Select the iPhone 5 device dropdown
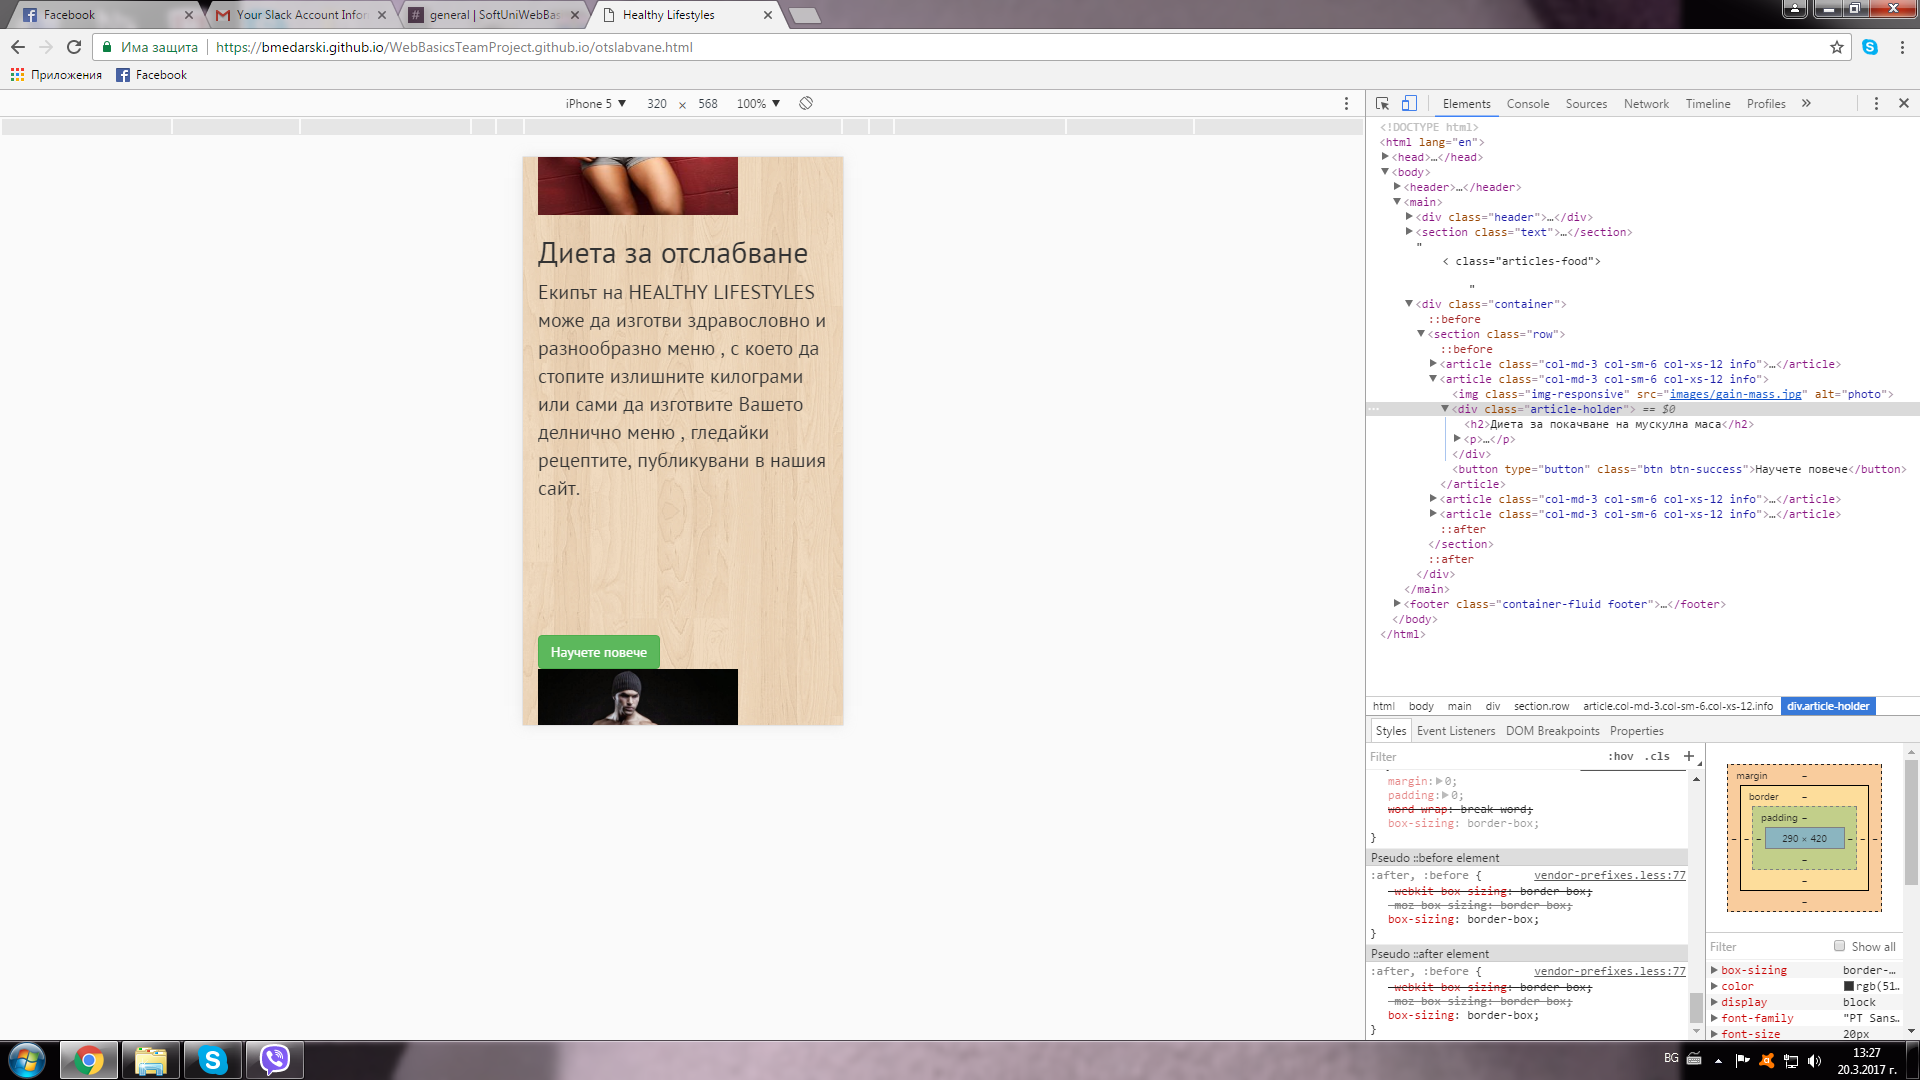The image size is (1920, 1080). [x=595, y=104]
